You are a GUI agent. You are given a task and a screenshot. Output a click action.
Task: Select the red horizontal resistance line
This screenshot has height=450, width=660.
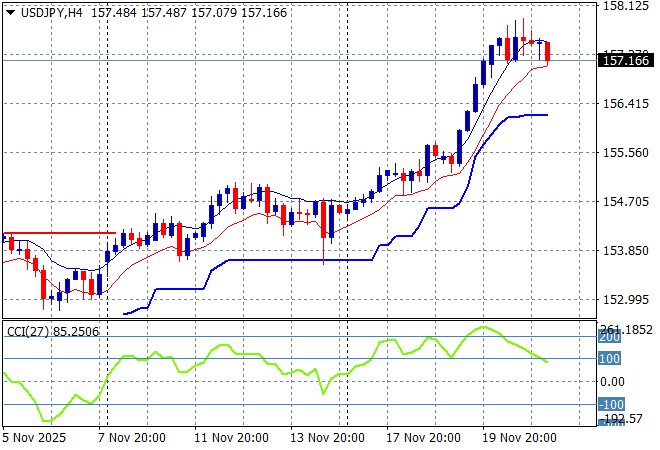pos(59,233)
